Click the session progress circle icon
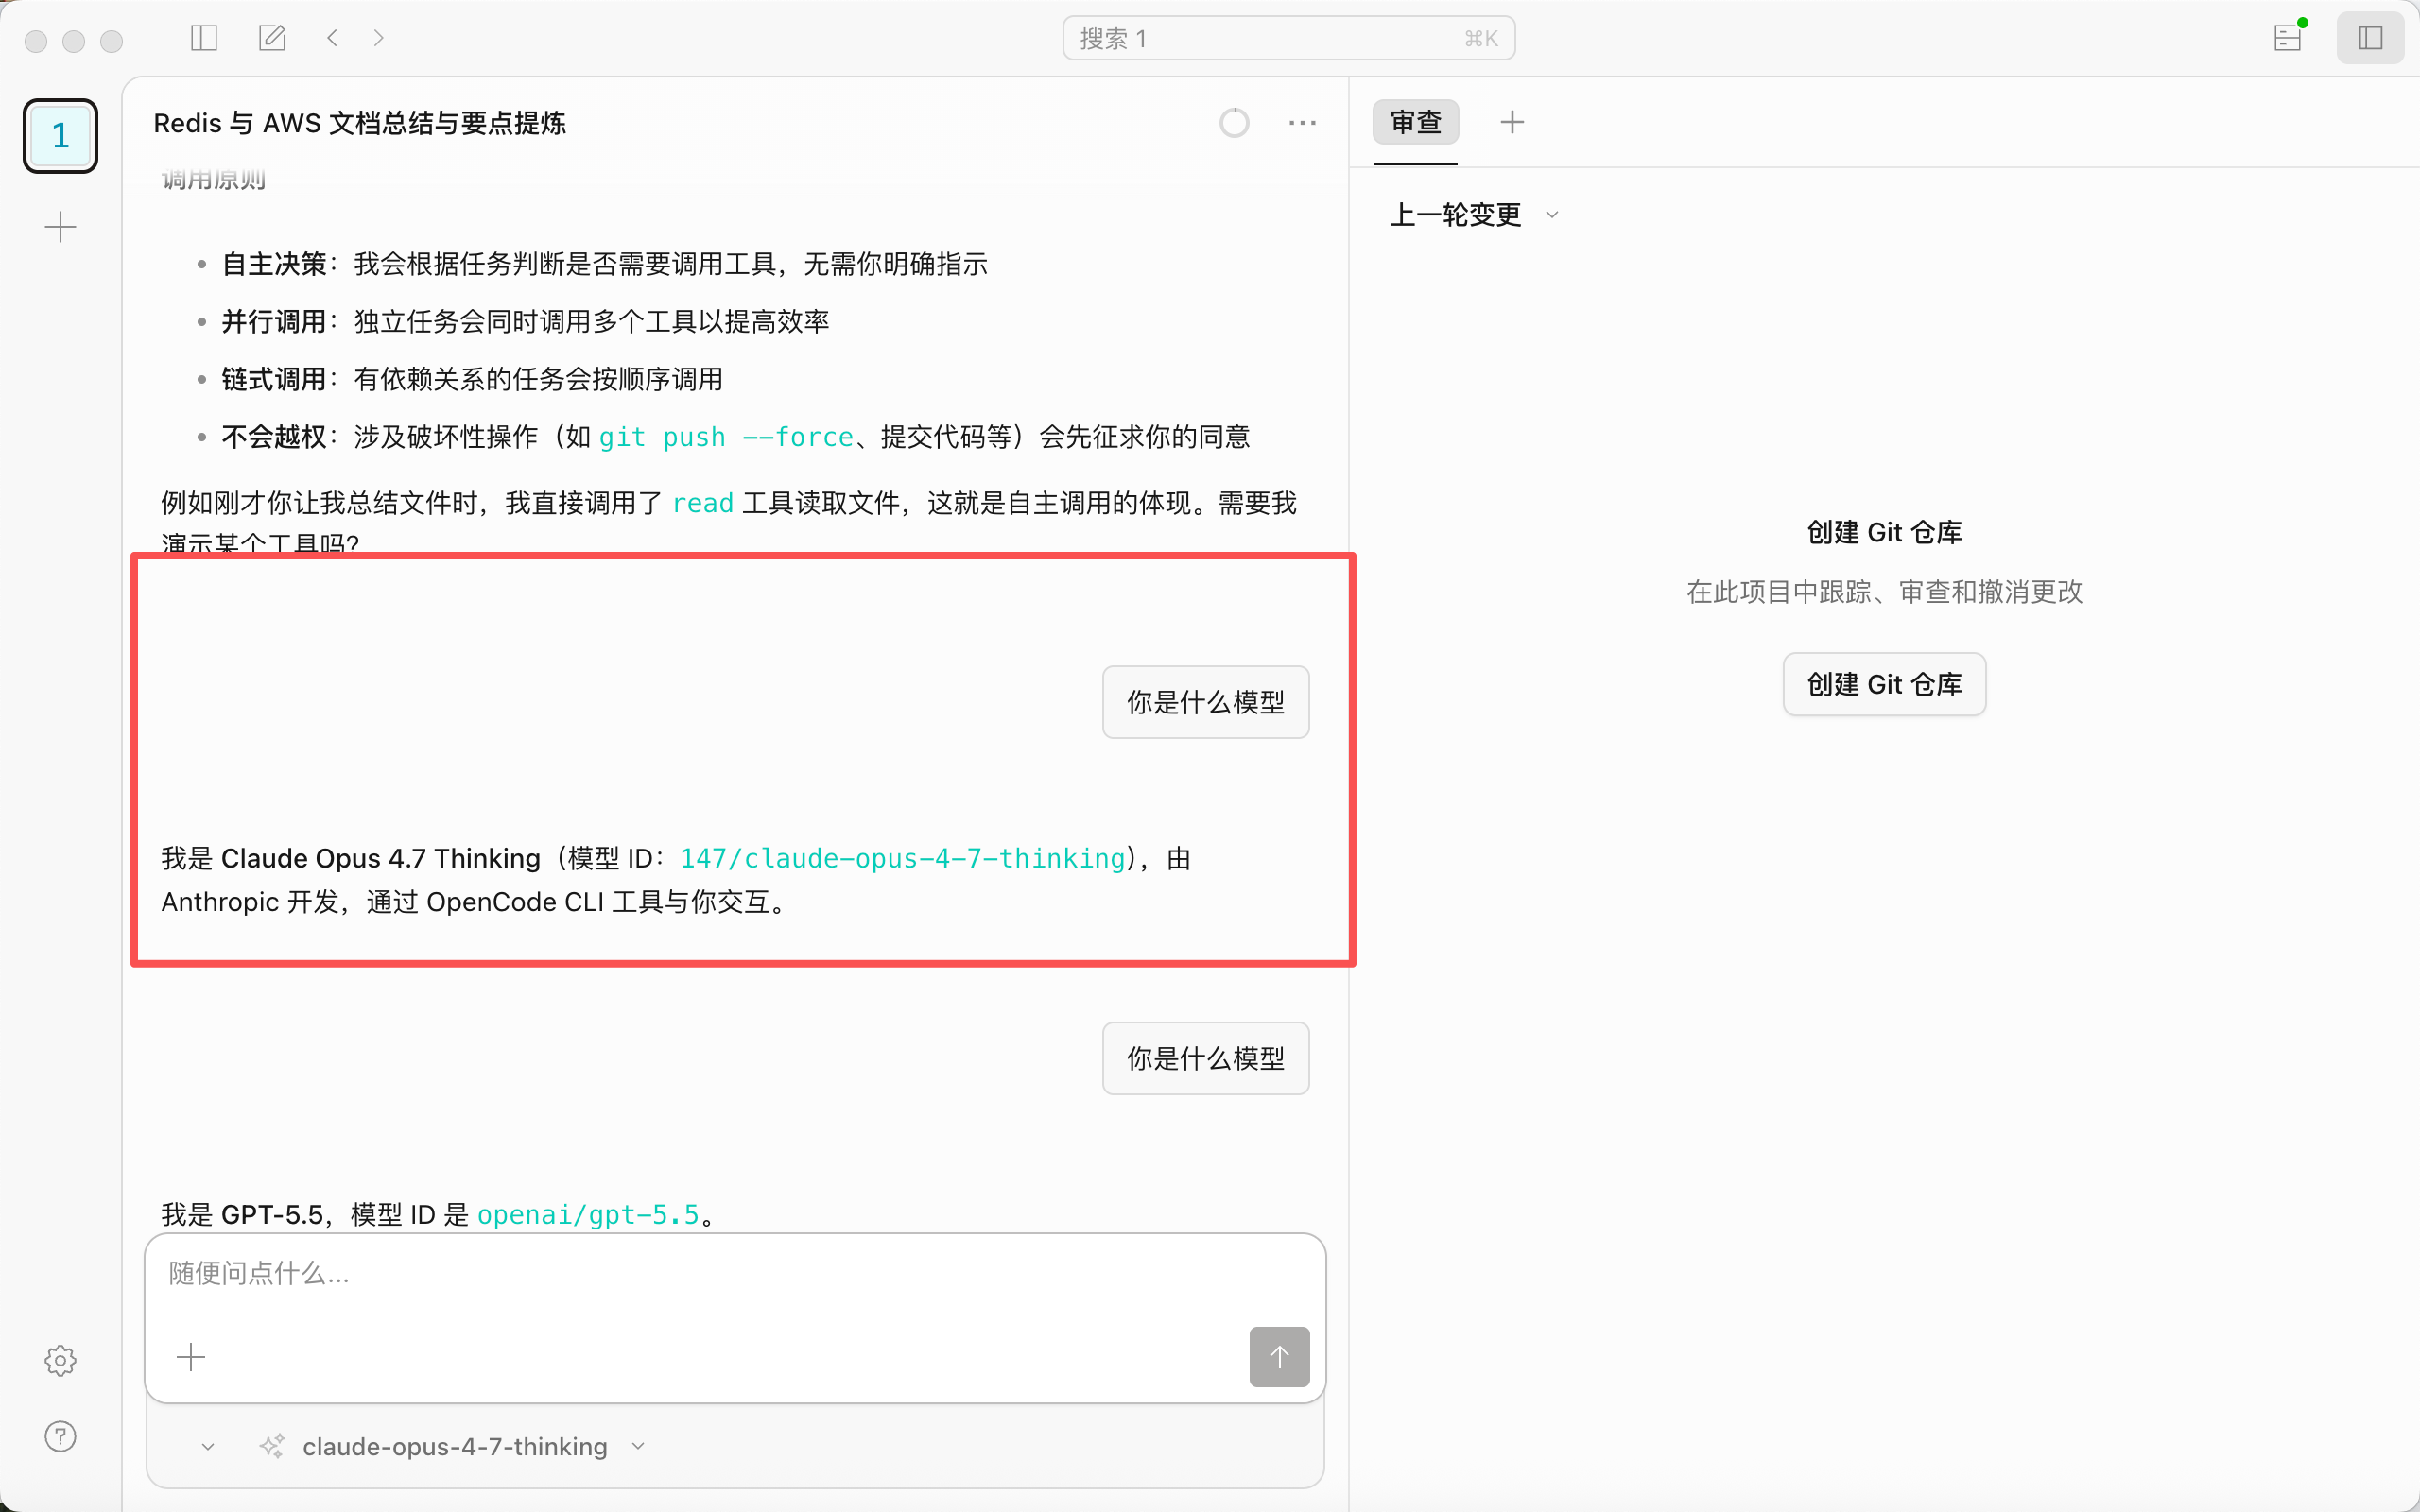This screenshot has width=2420, height=1512. pos(1234,122)
